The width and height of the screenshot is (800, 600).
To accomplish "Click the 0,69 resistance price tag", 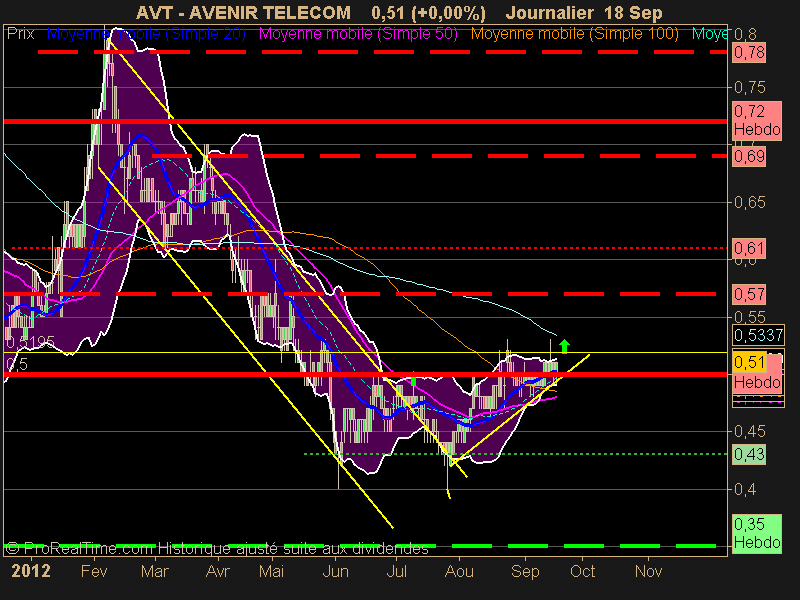I will (749, 156).
